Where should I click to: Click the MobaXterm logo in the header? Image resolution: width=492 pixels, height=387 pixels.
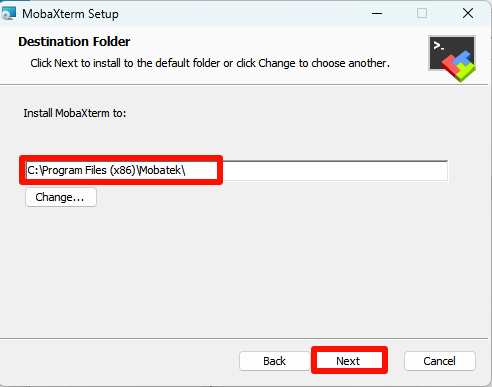452,59
